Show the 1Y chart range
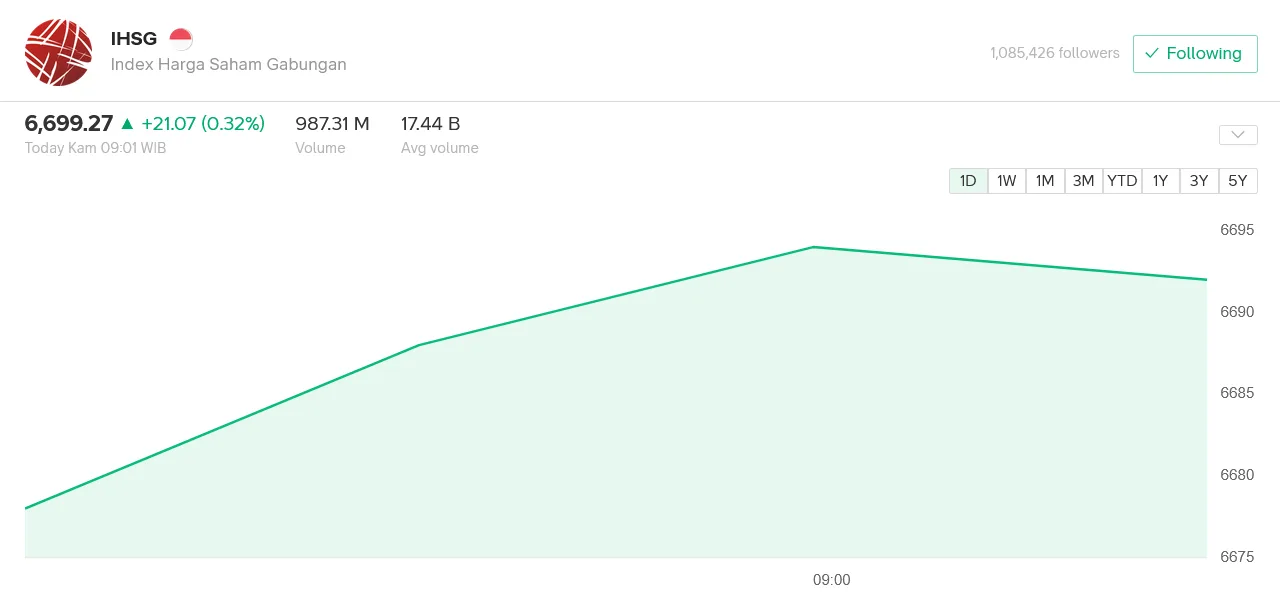 (x=1161, y=181)
